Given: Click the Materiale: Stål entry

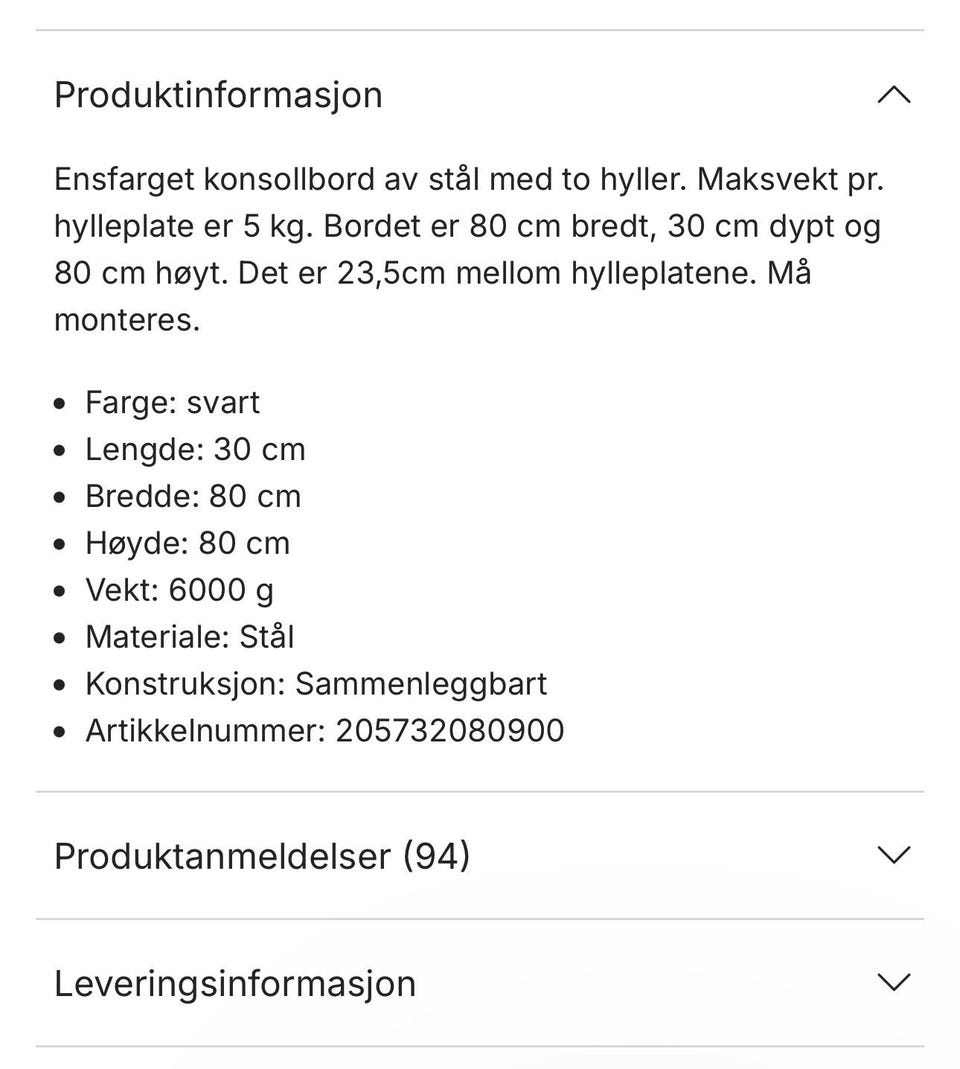Looking at the screenshot, I should tap(189, 637).
